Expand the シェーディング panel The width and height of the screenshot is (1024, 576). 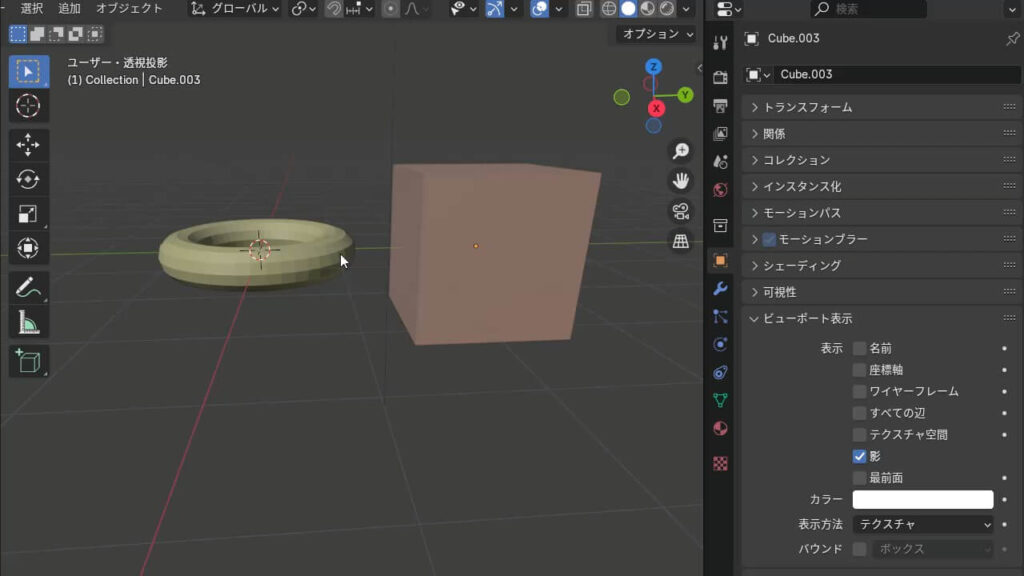coord(881,266)
